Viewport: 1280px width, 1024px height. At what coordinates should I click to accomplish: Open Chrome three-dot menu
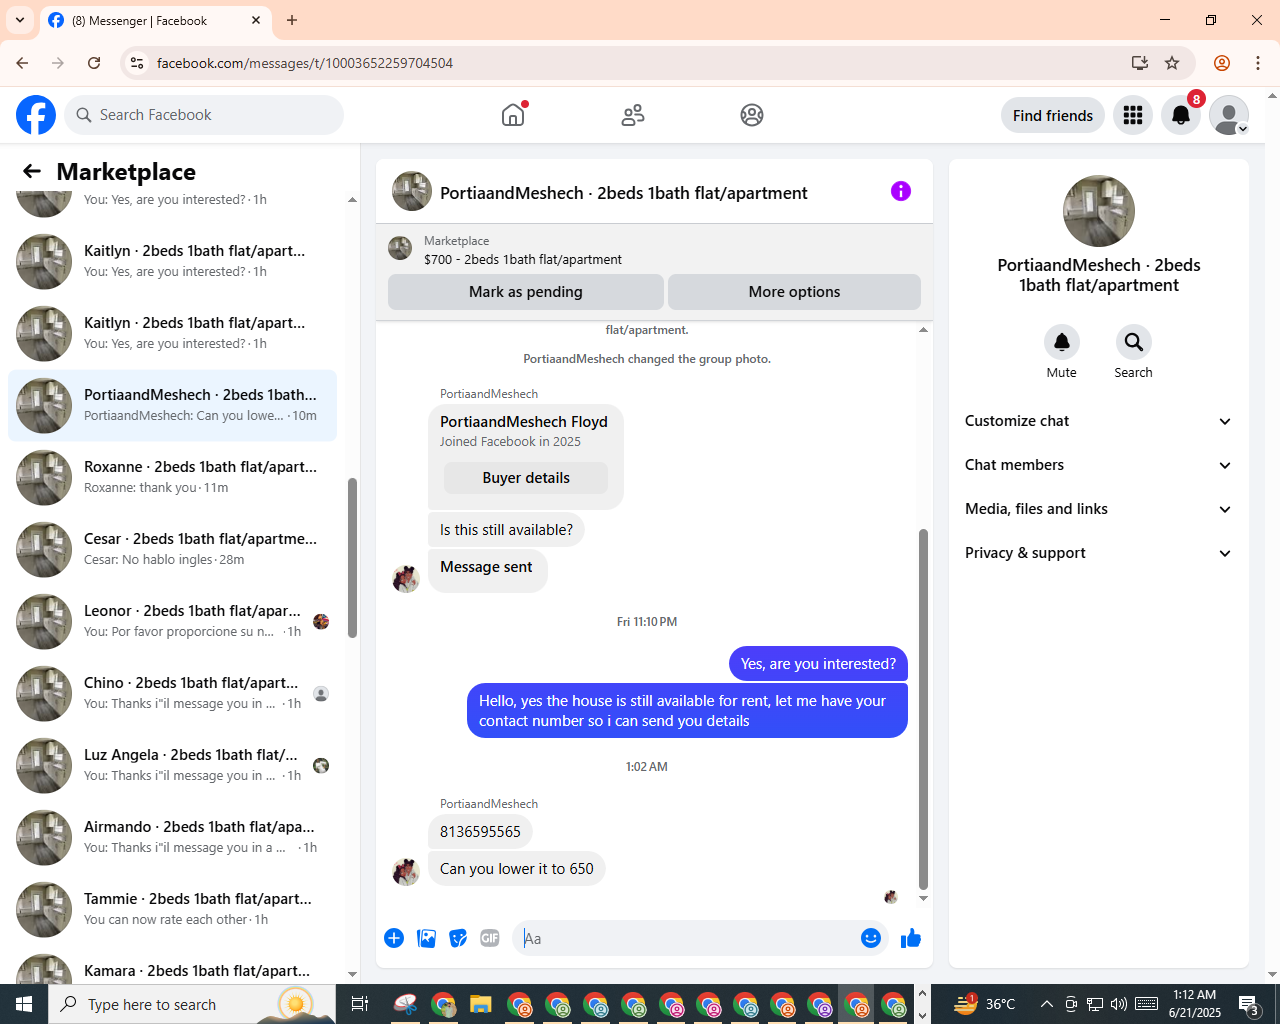(x=1258, y=63)
